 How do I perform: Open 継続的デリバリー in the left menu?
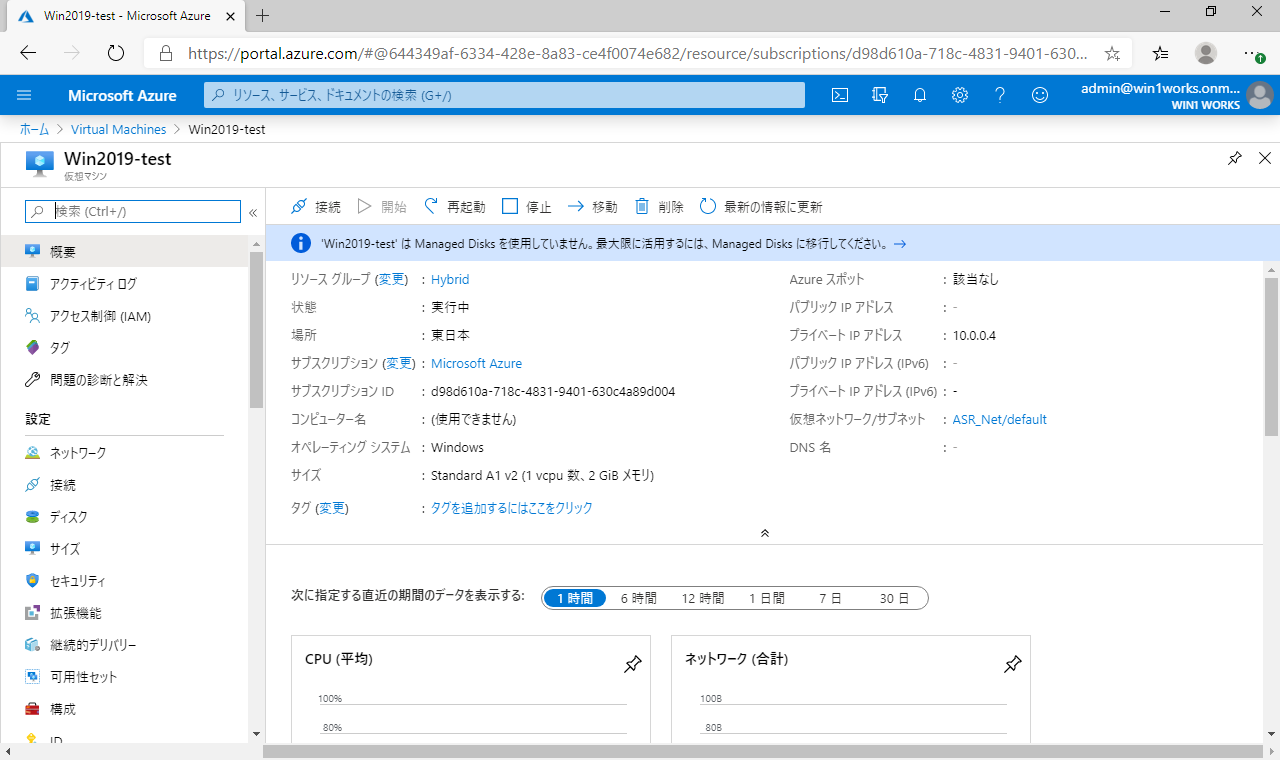125,645
